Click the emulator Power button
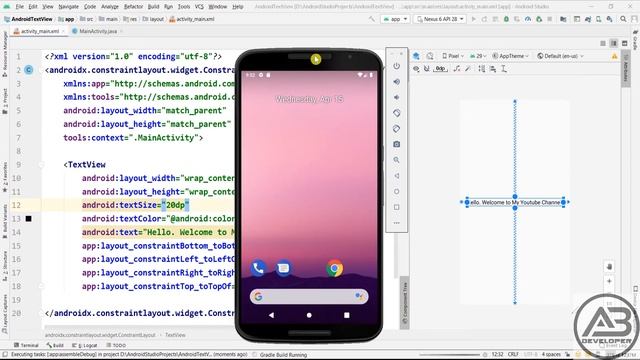Image resolution: width=640 pixels, height=360 pixels. (x=396, y=66)
